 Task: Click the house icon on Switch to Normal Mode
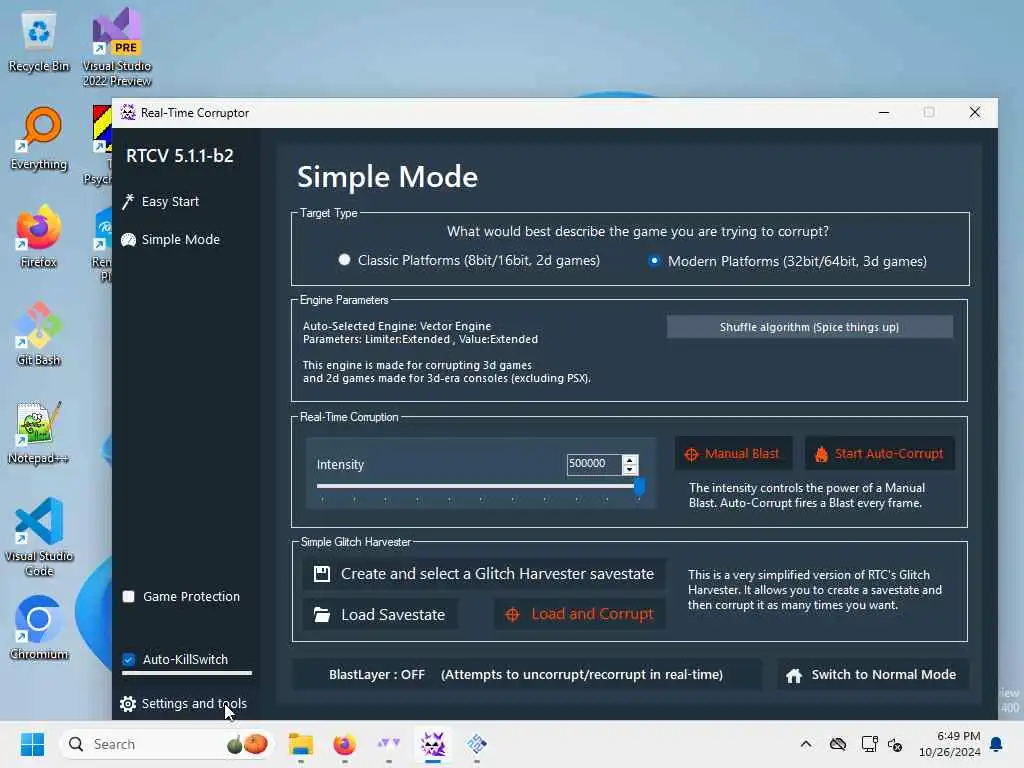click(x=794, y=675)
